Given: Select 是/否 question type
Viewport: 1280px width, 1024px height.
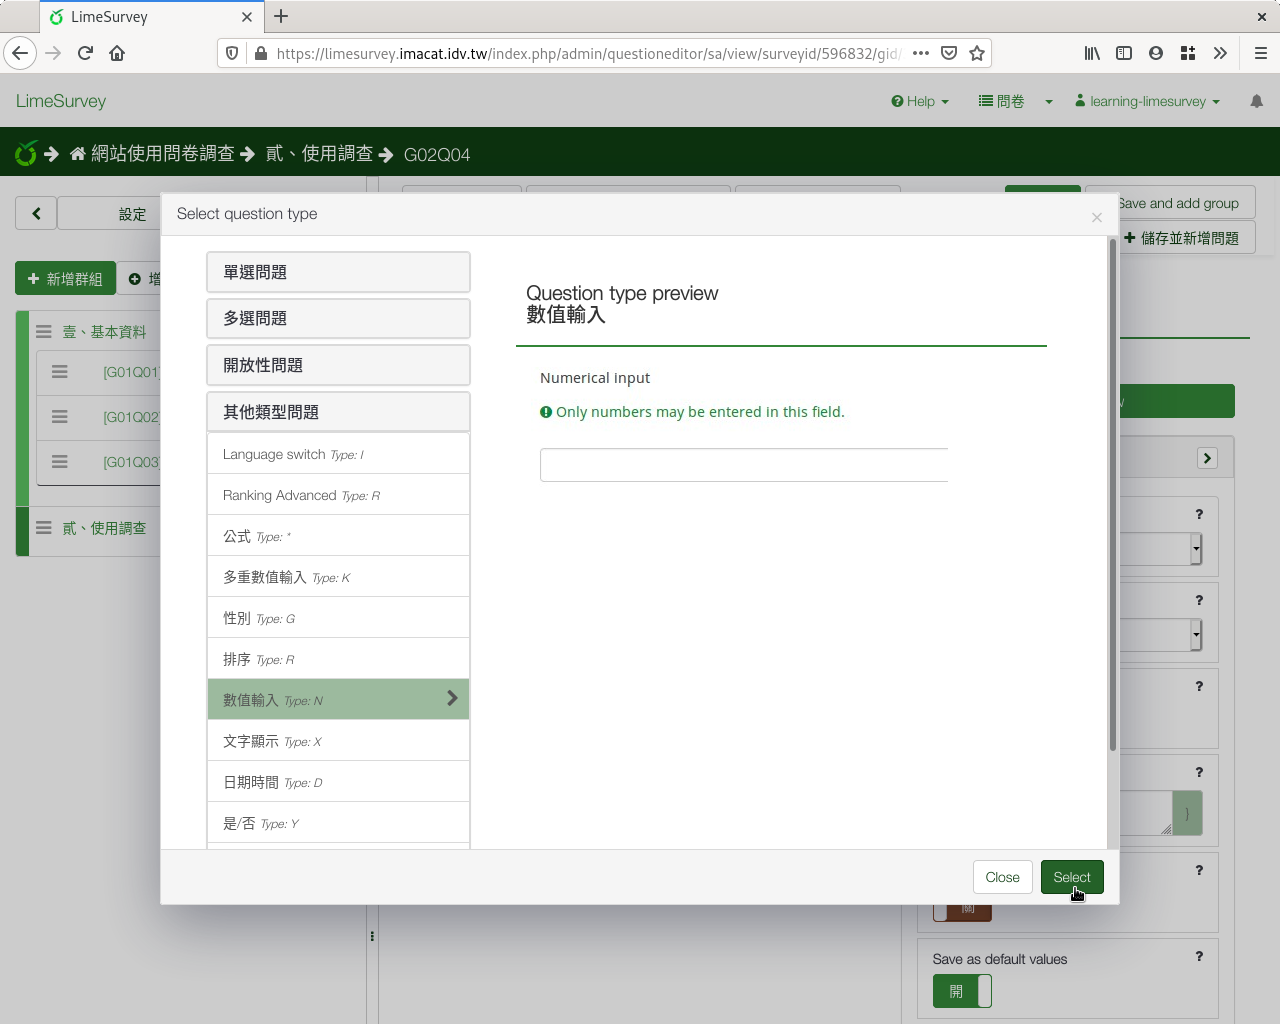Looking at the screenshot, I should tap(338, 823).
